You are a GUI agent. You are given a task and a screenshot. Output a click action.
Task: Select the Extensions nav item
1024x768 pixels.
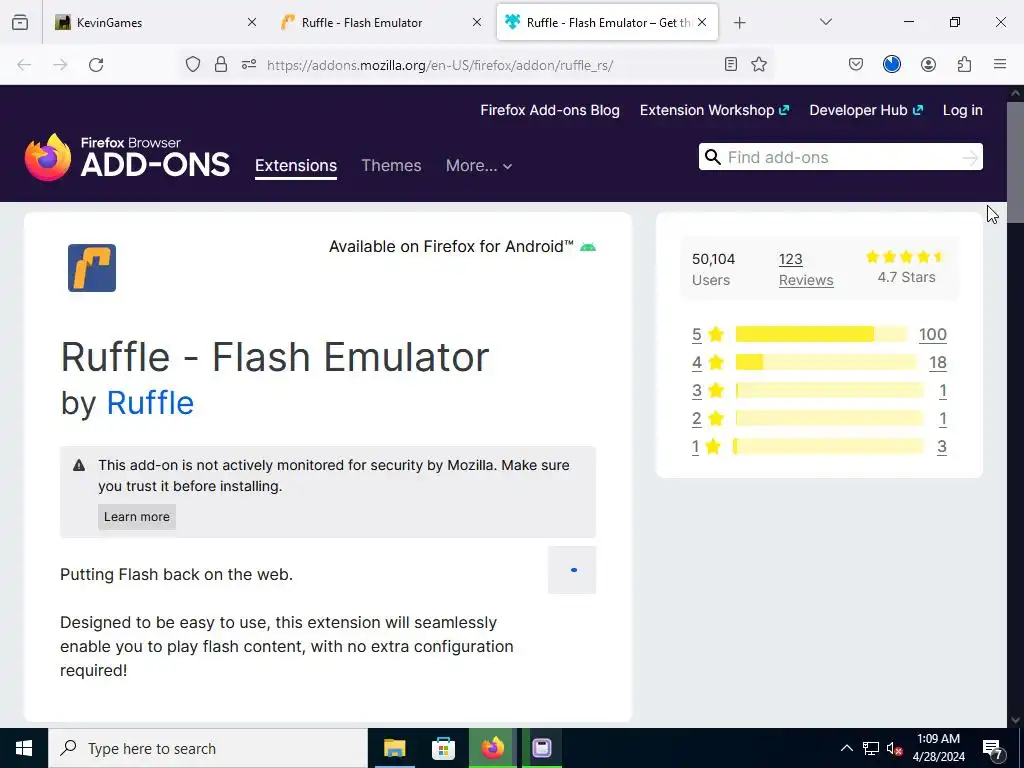pos(296,165)
